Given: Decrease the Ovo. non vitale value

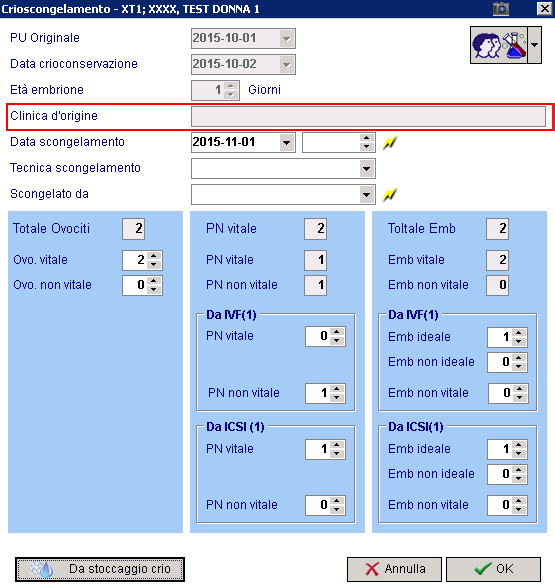Looking at the screenshot, I should [154, 290].
